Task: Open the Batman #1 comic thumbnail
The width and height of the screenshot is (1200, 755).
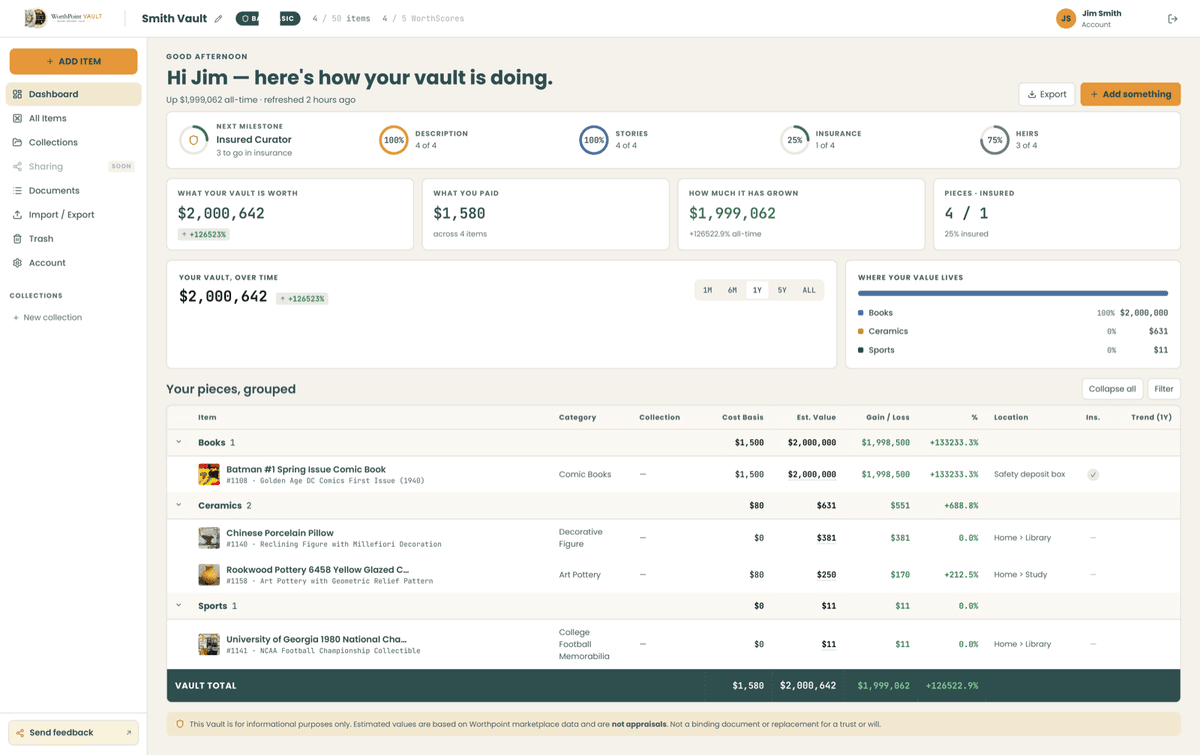Action: [209, 475]
